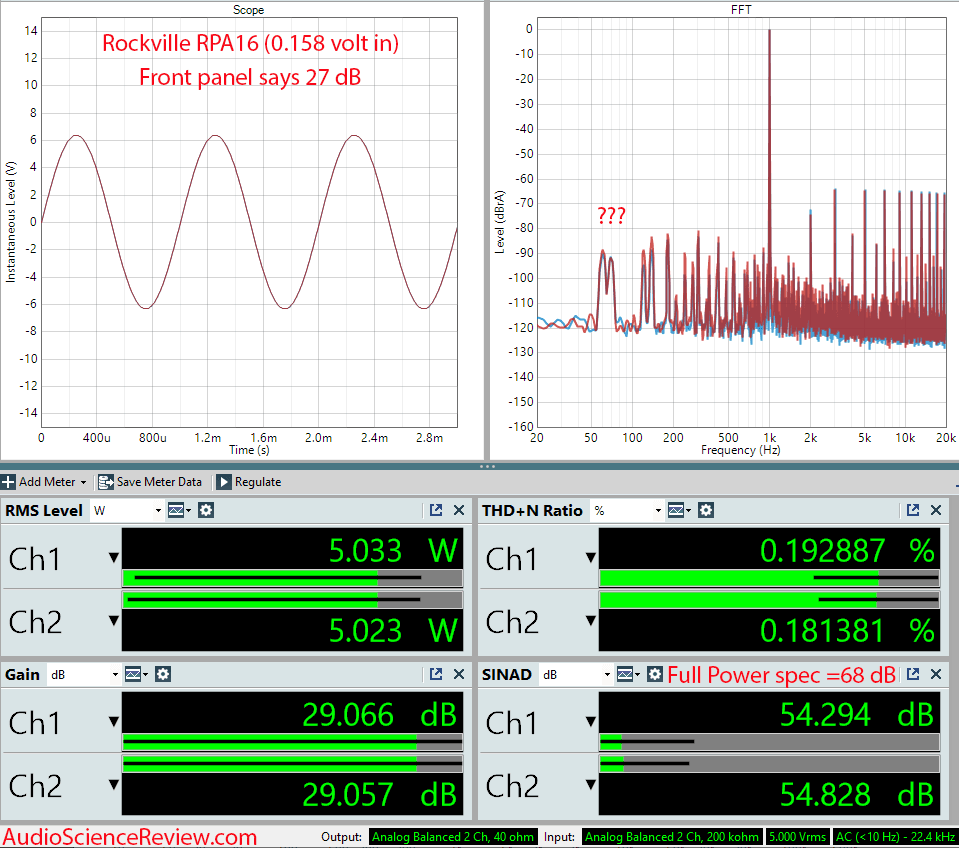Screen dimensions: 959x848
Task: Open SINAD unit dropdown showing dB
Action: 576,674
